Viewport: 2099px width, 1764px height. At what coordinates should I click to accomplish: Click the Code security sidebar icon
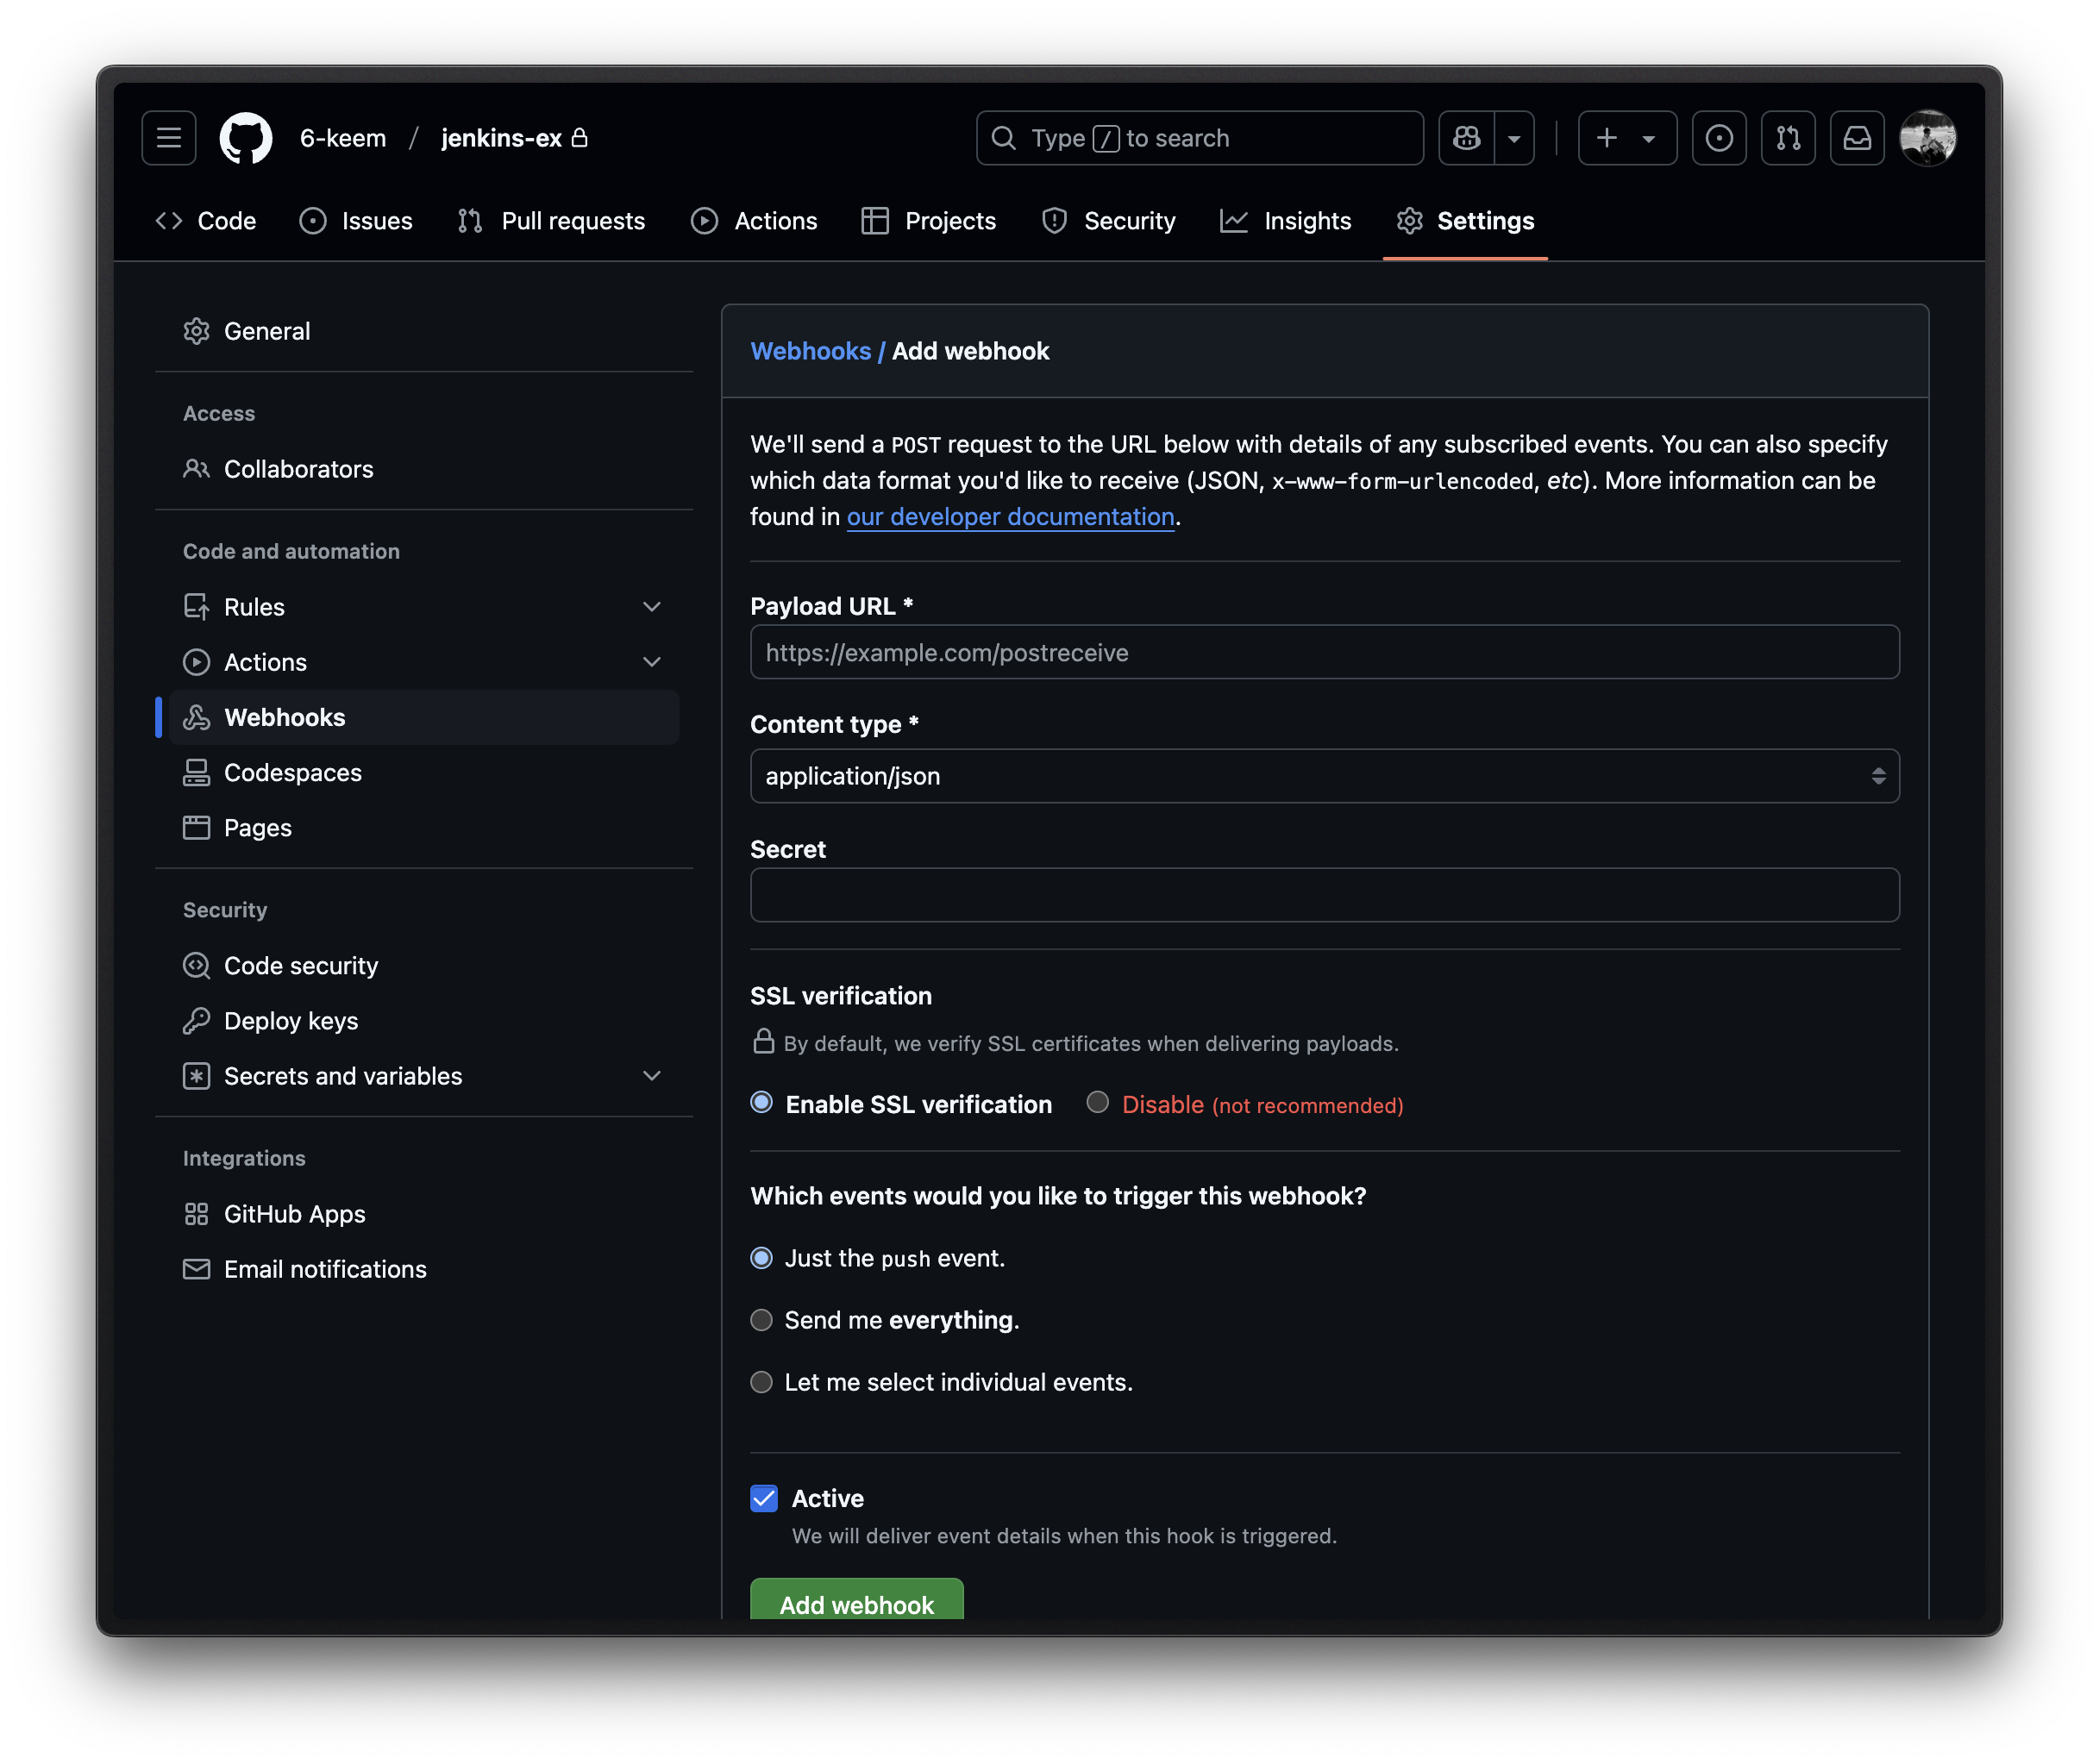(196, 966)
